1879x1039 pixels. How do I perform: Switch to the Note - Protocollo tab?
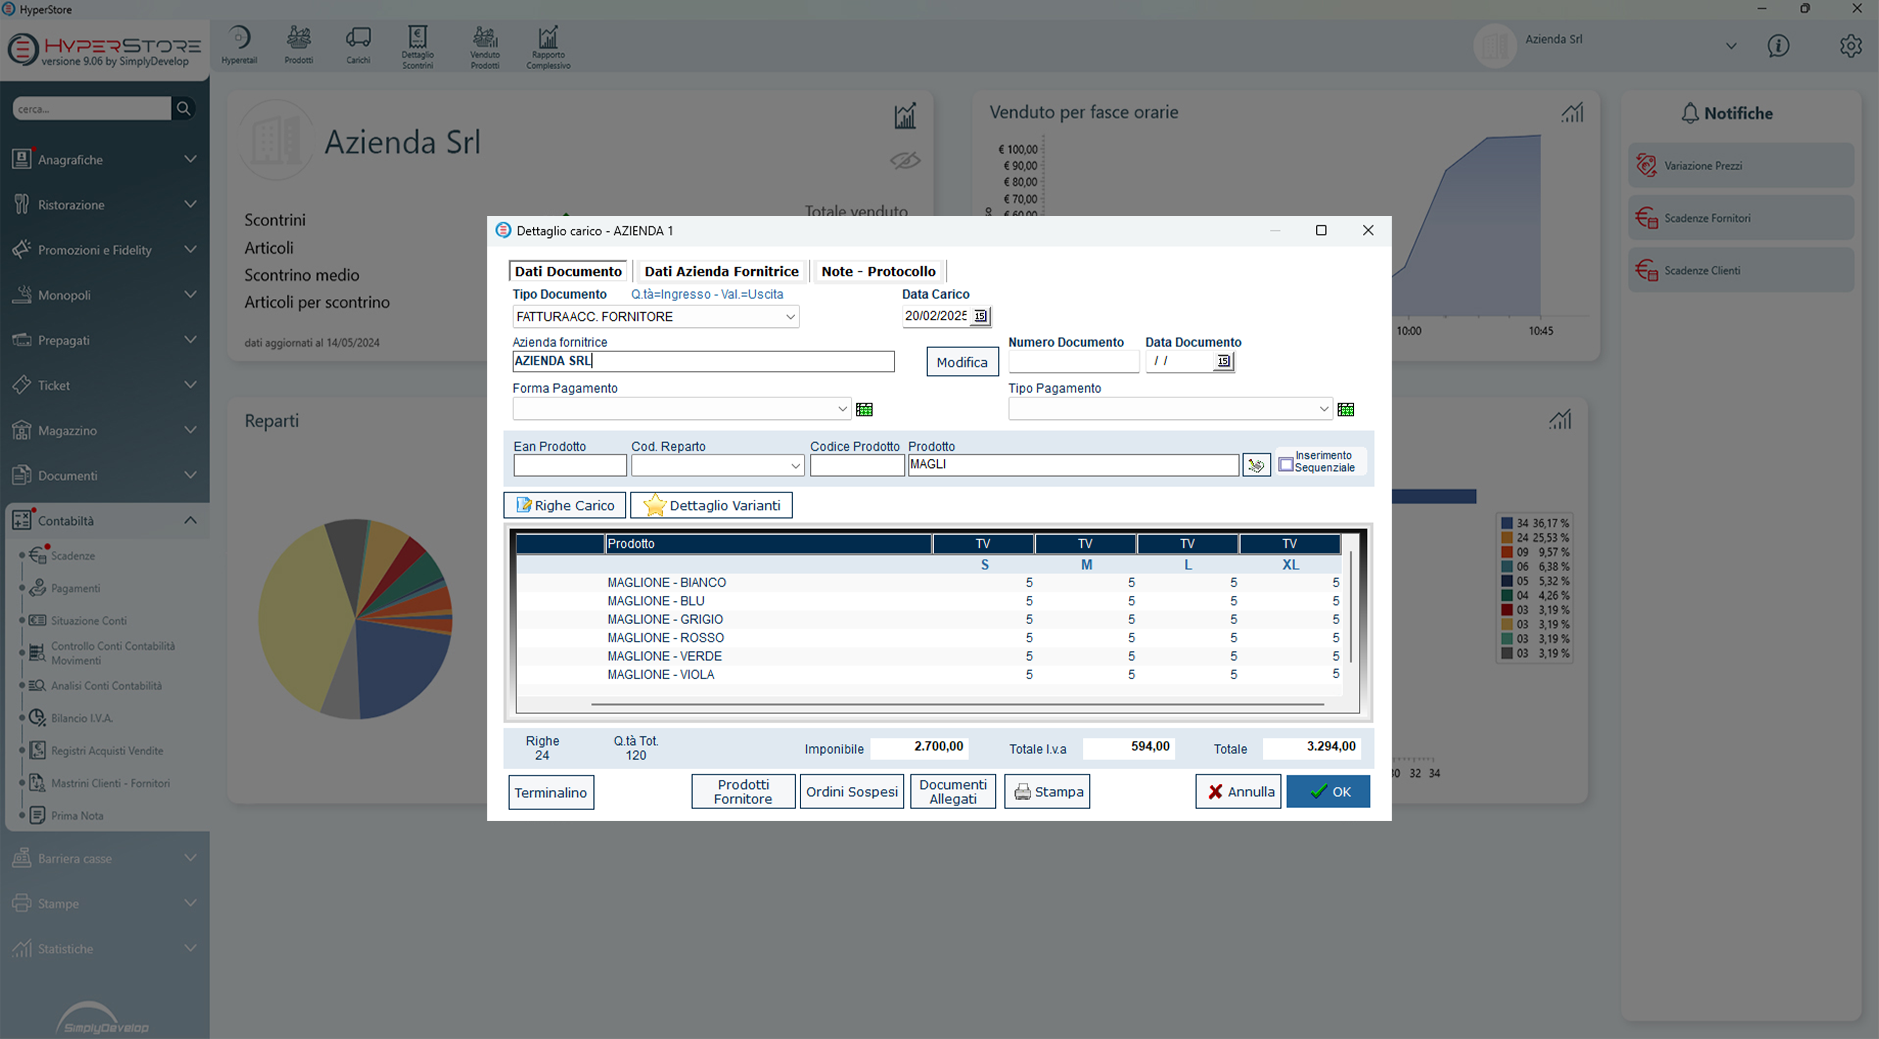(878, 271)
